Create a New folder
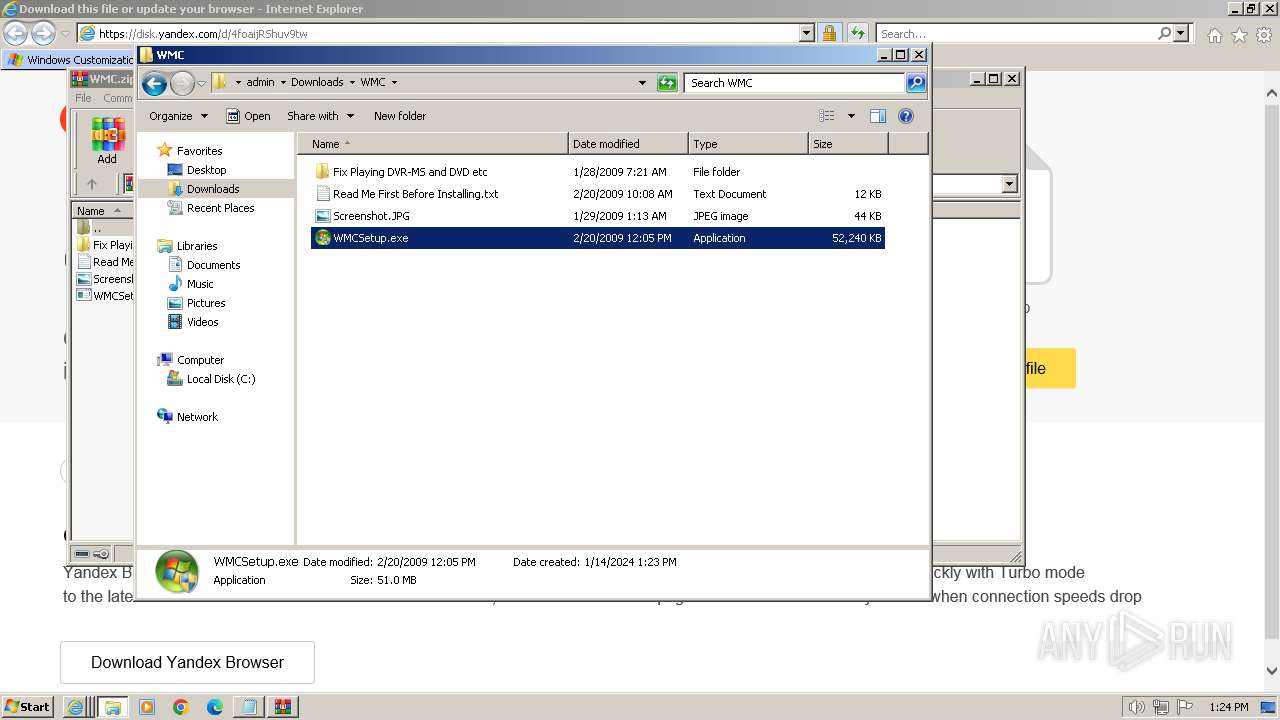This screenshot has height=720, width=1280. pyautogui.click(x=400, y=116)
